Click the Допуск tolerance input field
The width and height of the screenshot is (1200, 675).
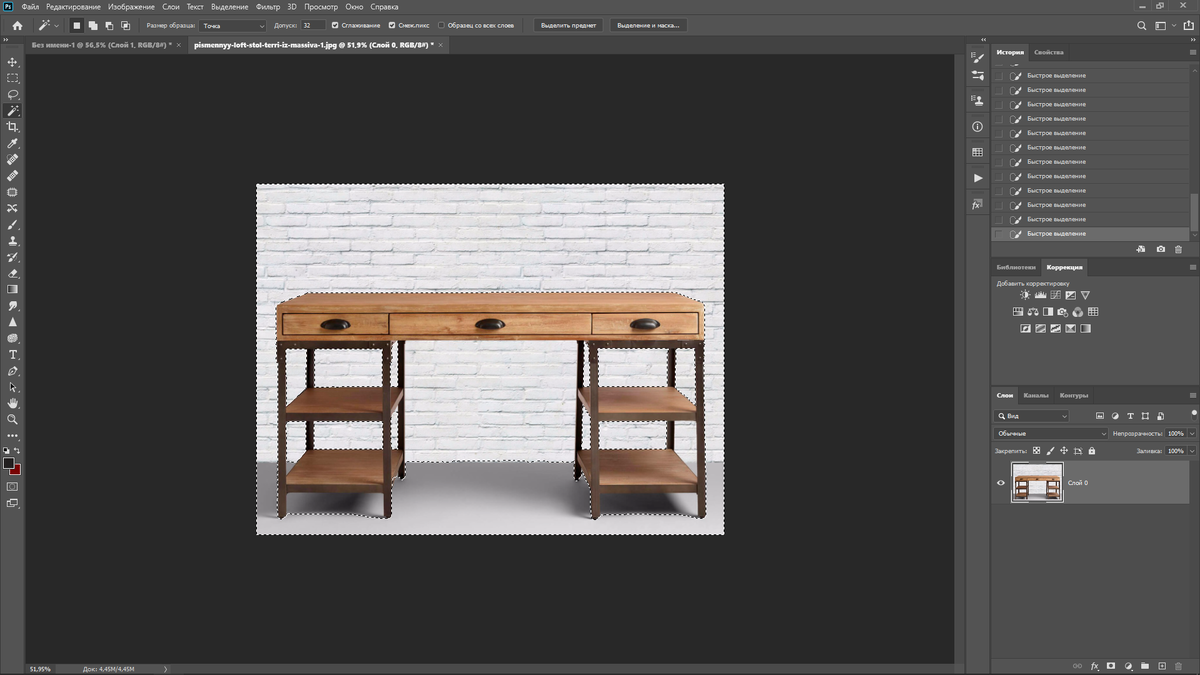point(312,25)
